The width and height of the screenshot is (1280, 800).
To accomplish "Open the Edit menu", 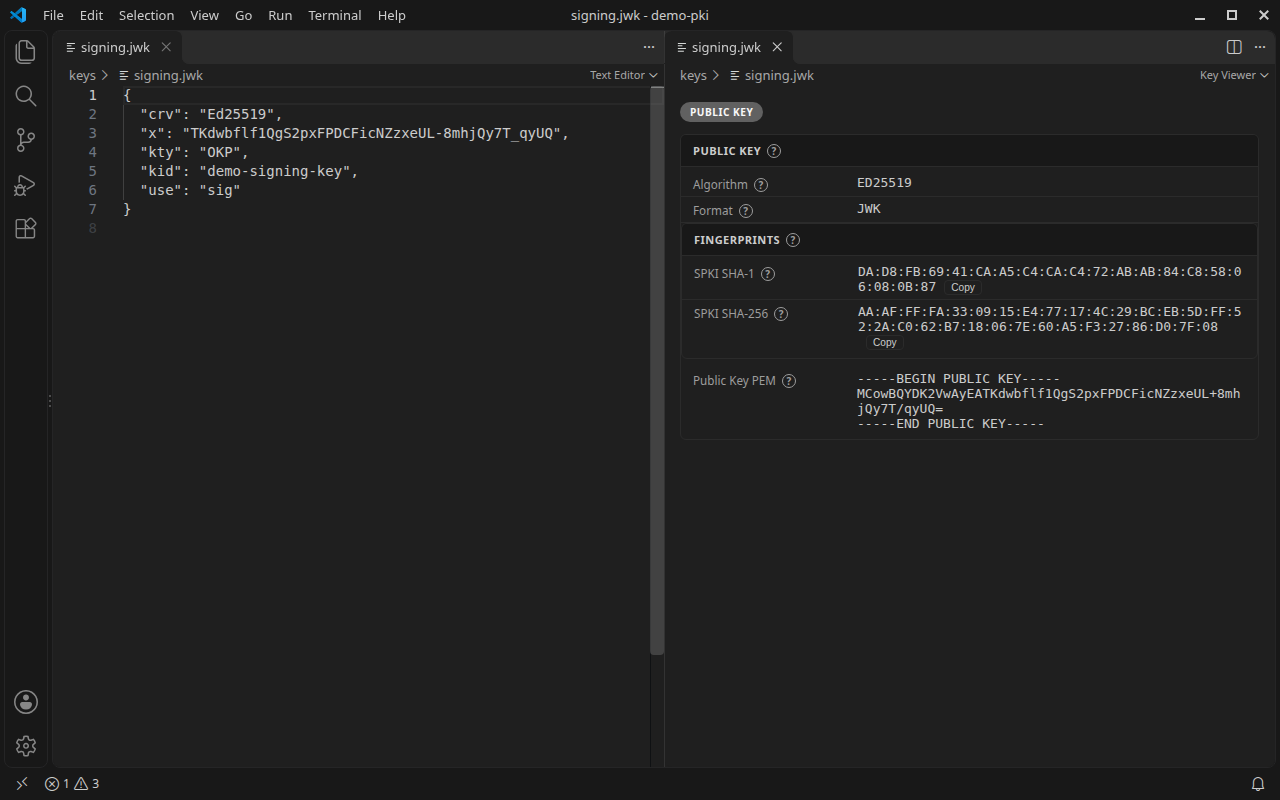I will [x=91, y=15].
